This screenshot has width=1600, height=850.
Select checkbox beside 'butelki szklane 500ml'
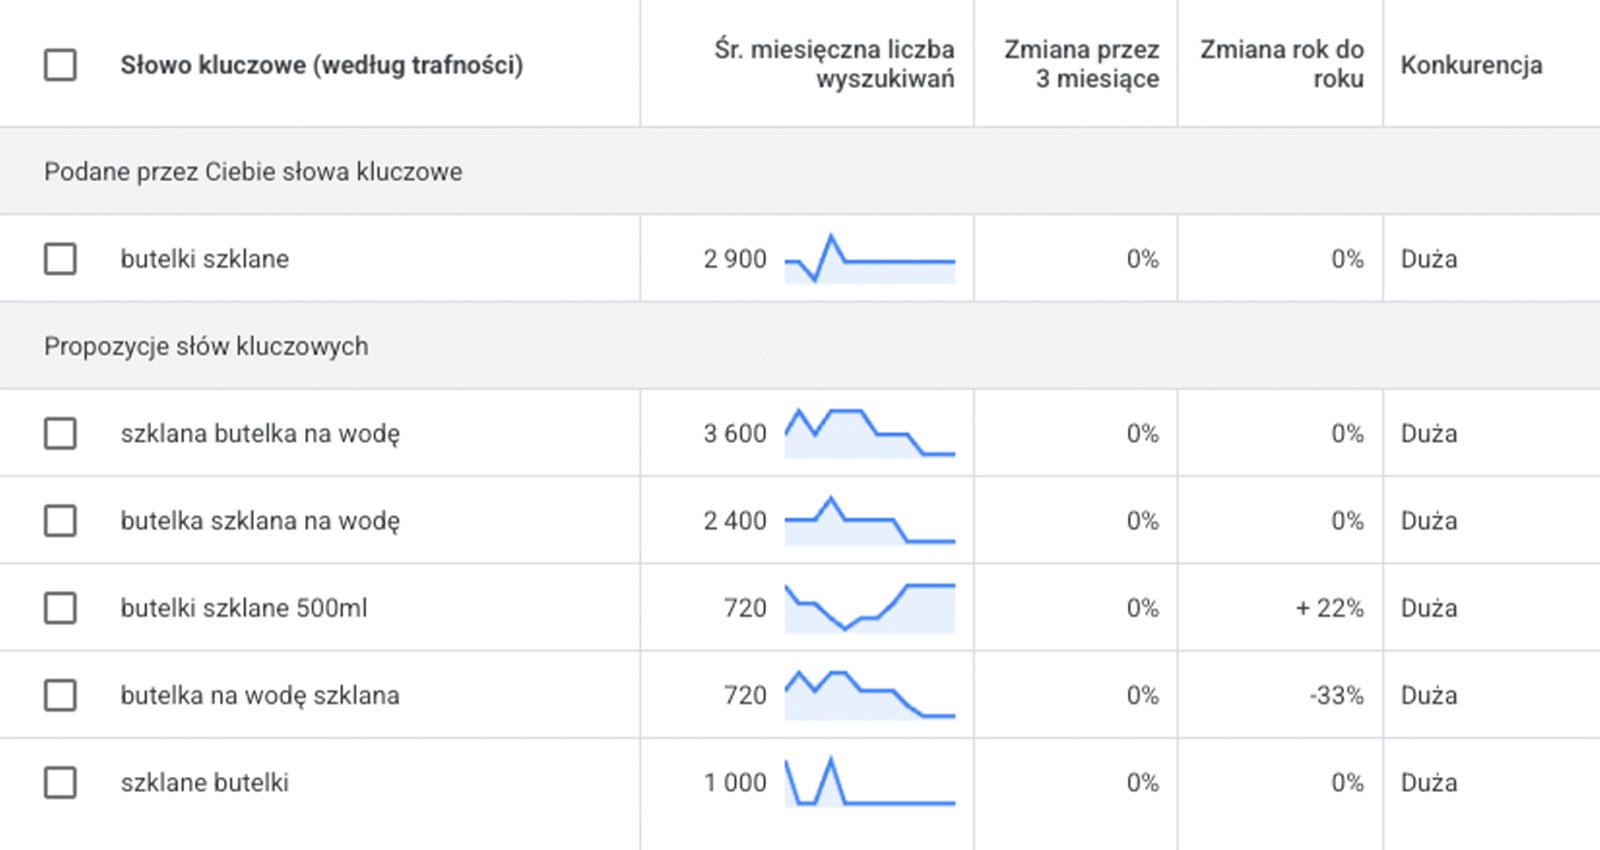60,608
